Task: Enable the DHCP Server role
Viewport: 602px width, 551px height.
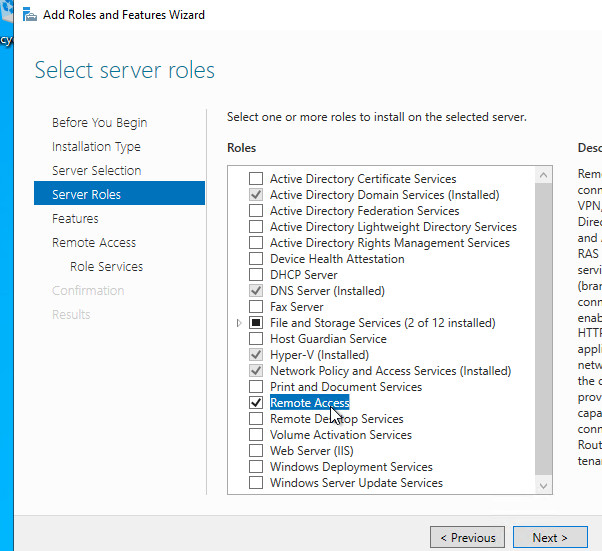Action: pos(256,275)
